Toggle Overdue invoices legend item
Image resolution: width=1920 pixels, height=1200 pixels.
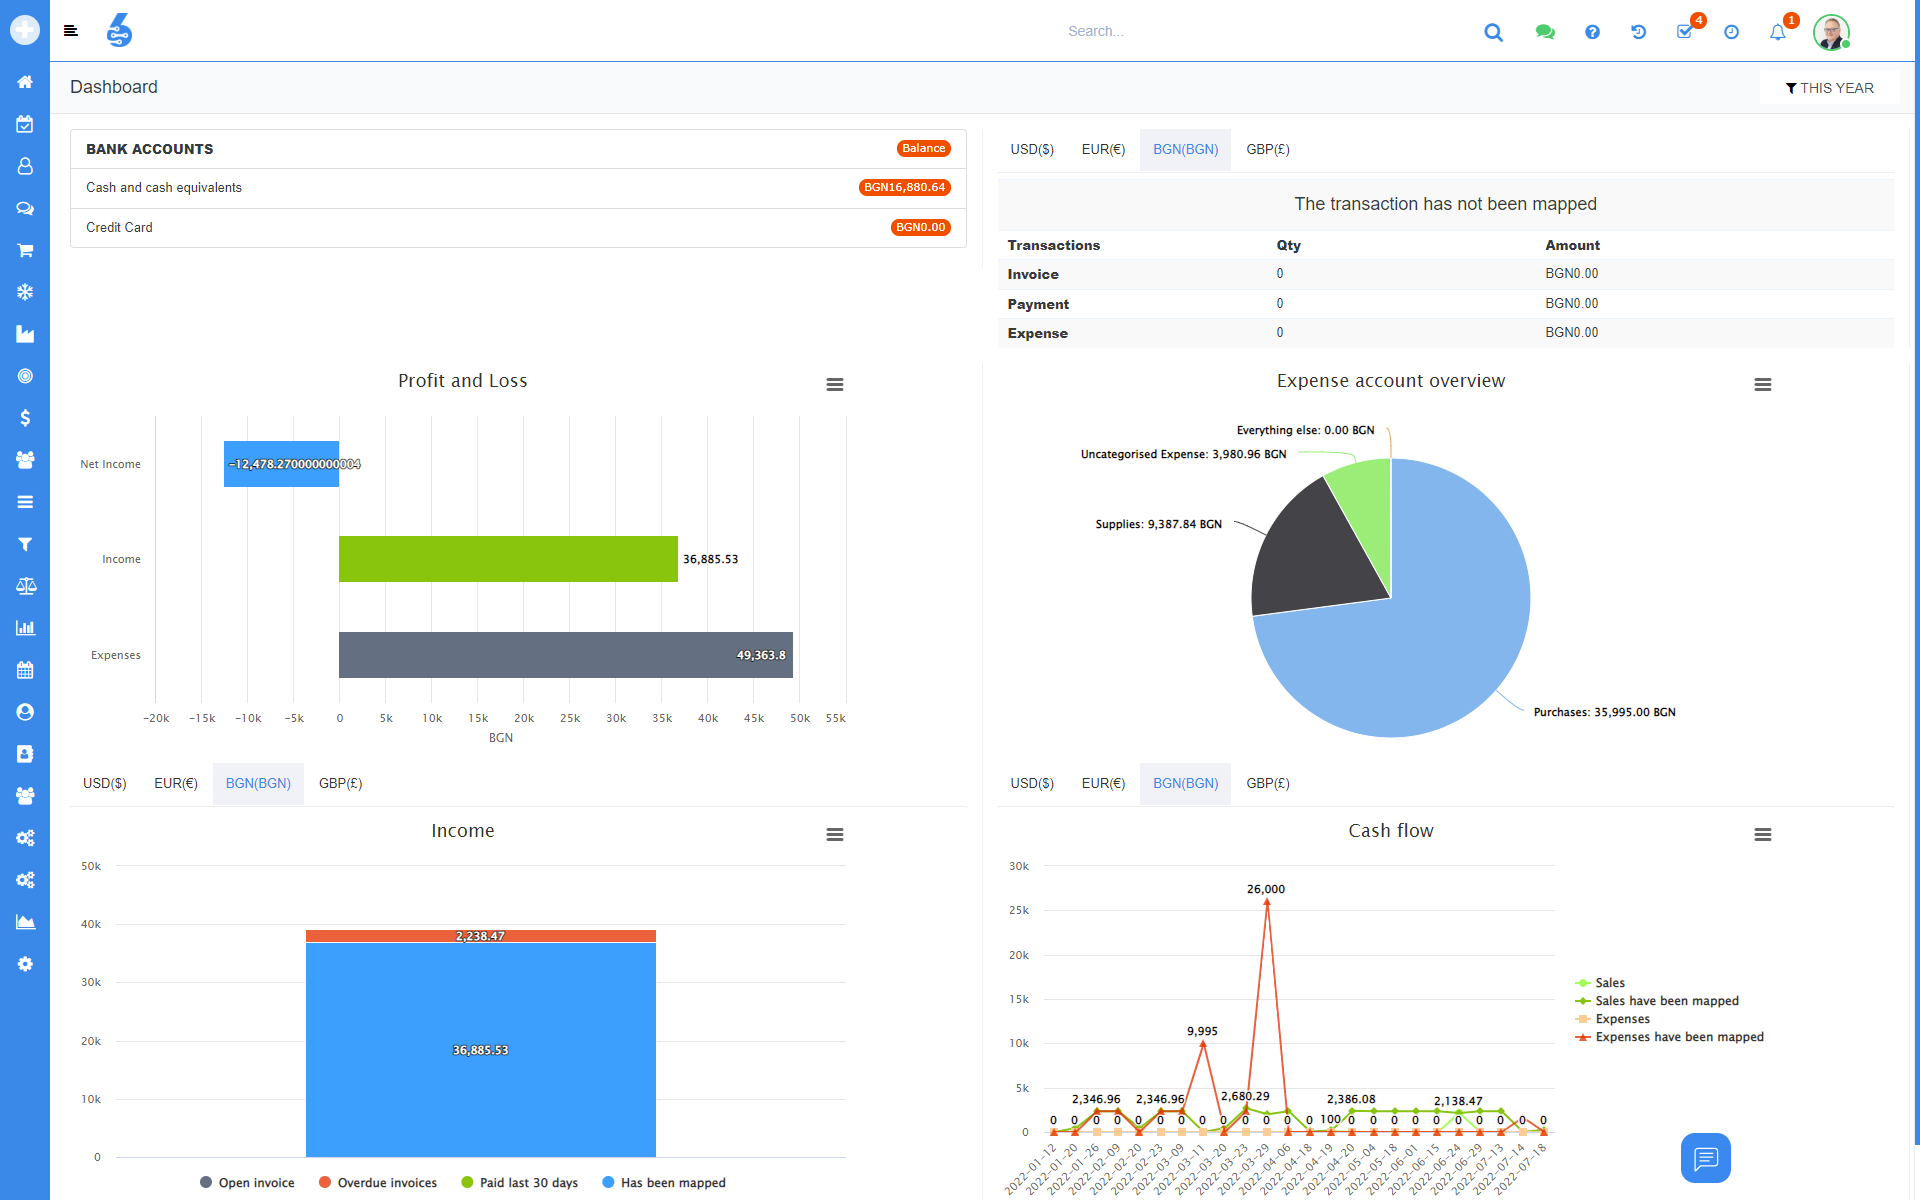378,1182
